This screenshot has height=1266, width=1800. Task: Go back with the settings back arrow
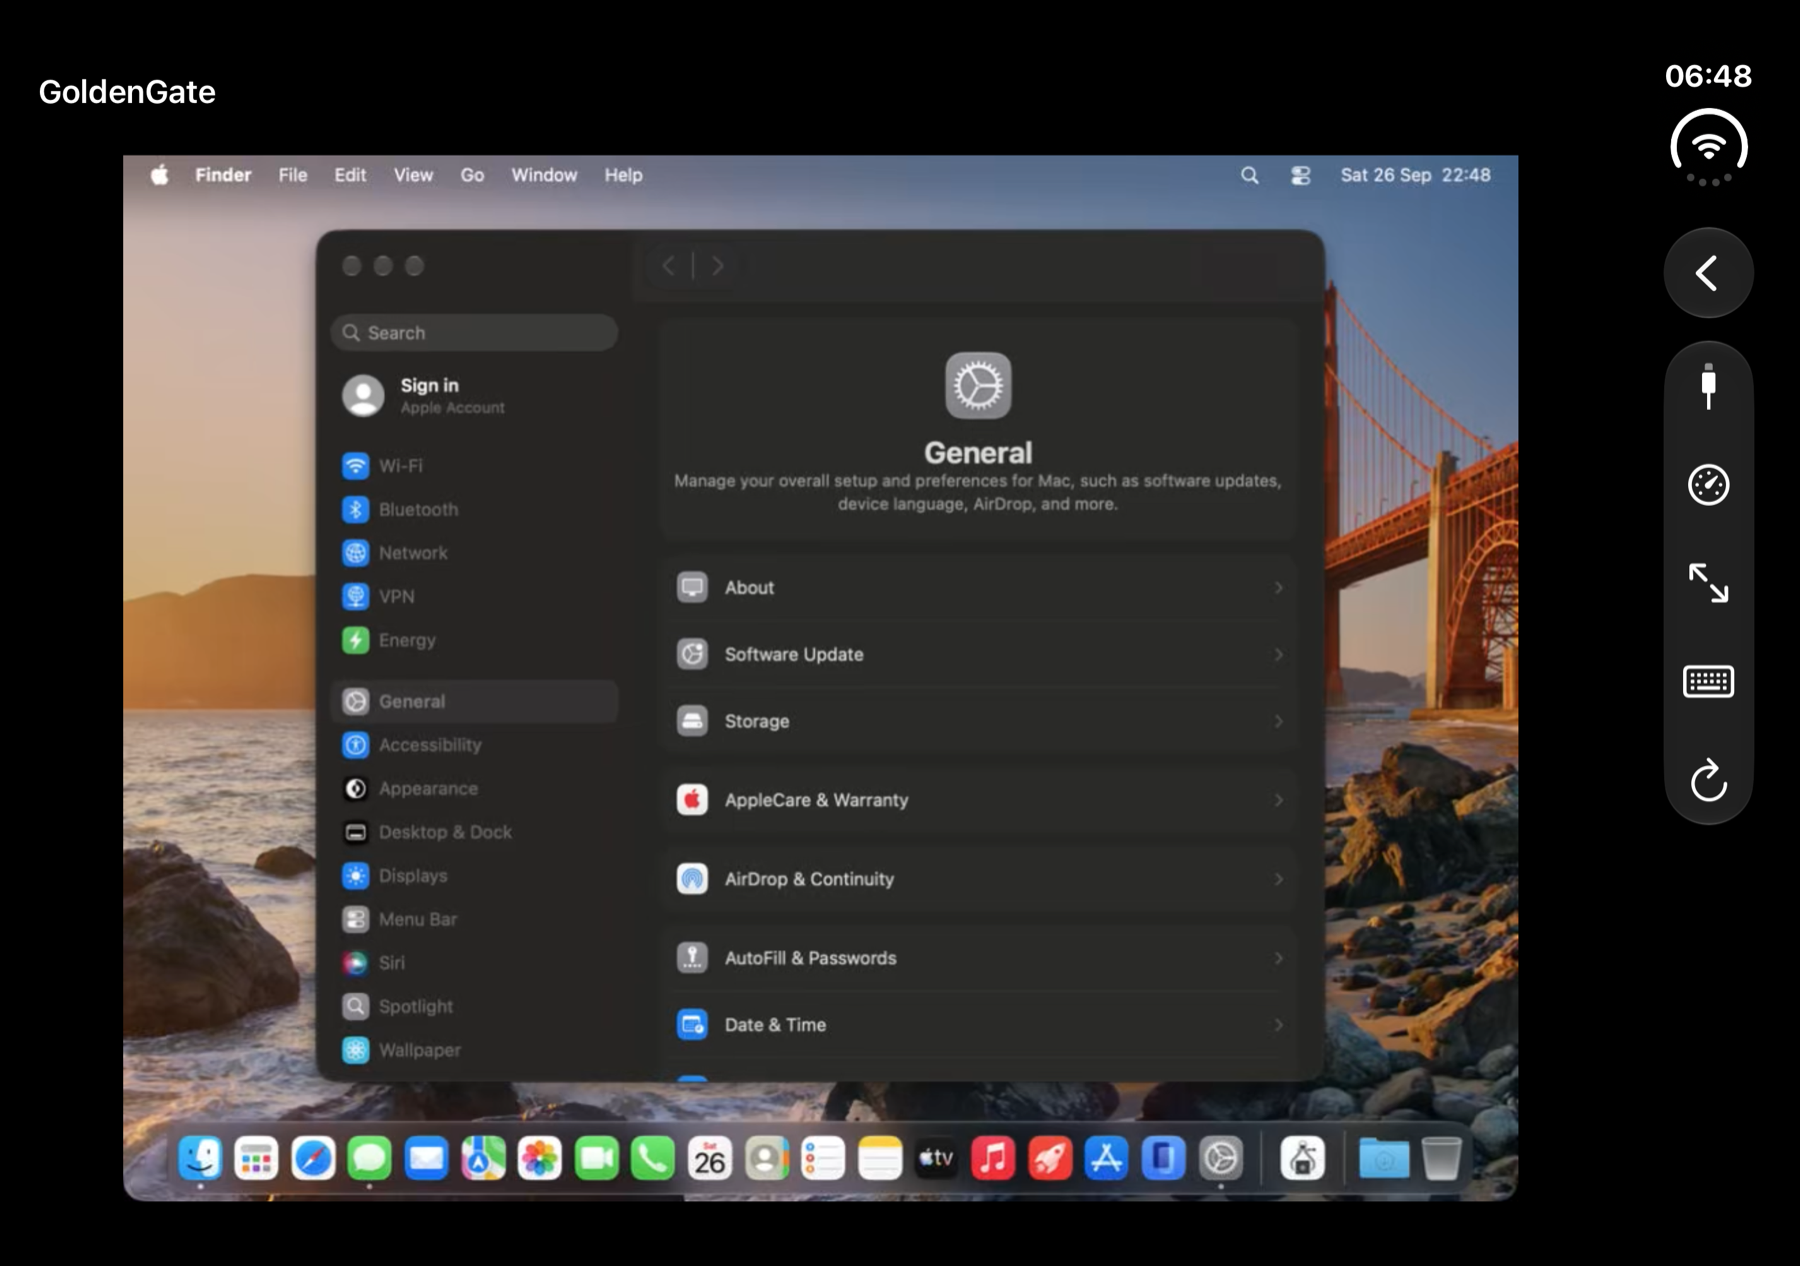(669, 266)
